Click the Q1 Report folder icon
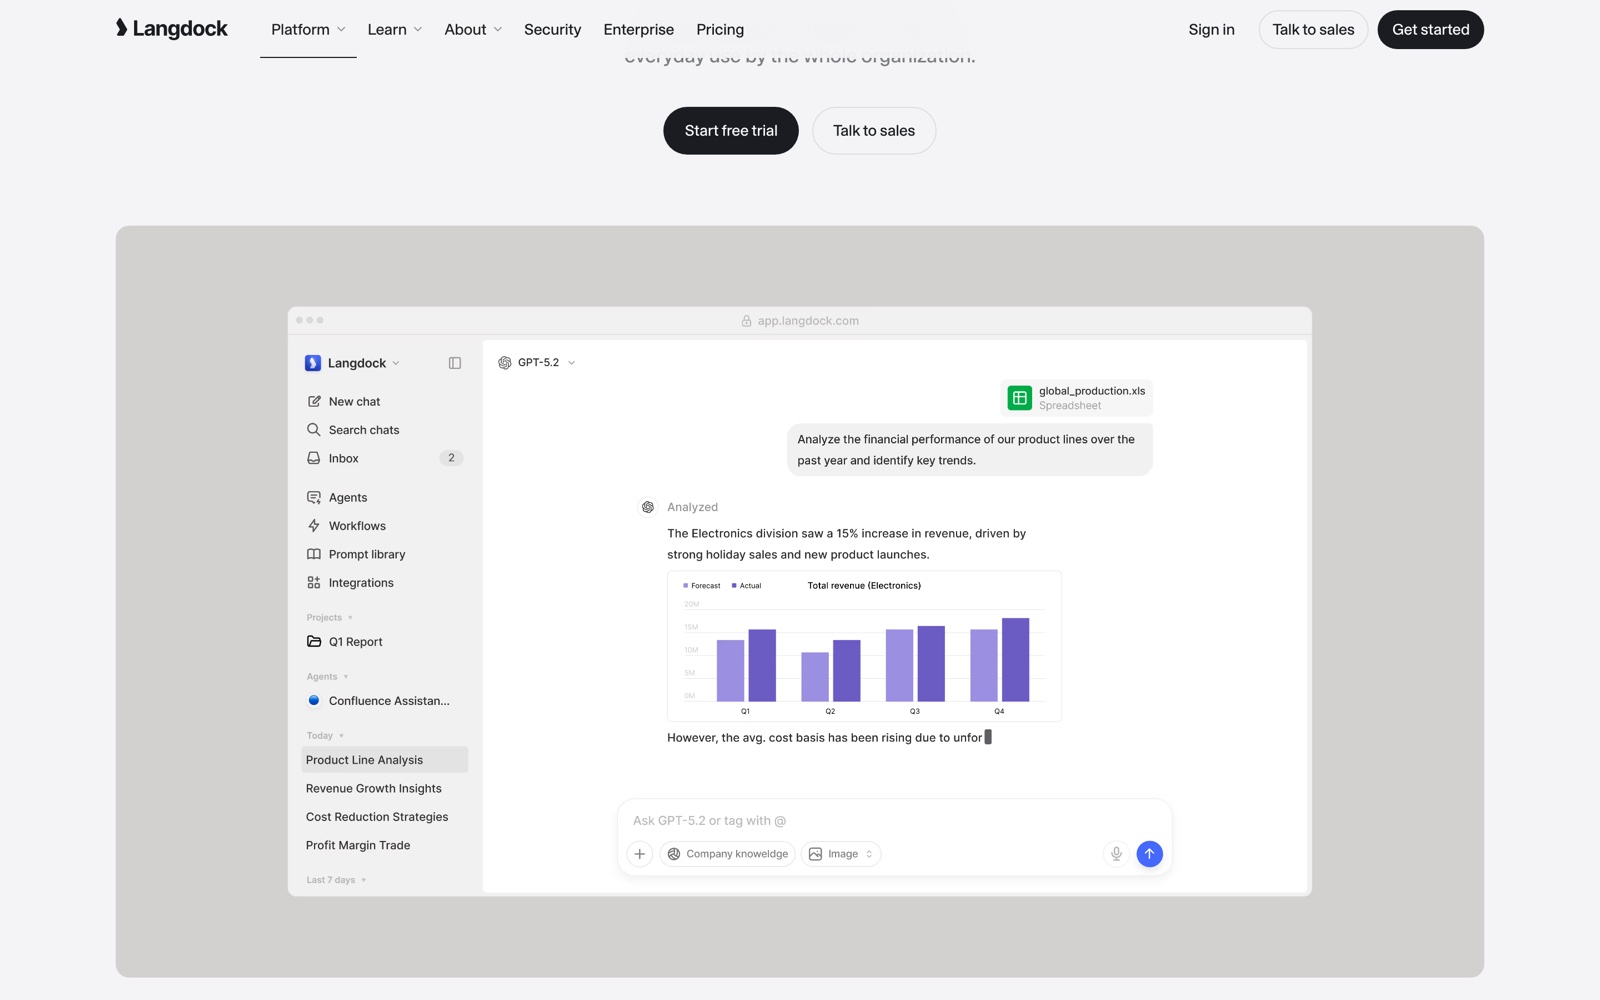The height and width of the screenshot is (1000, 1600). (314, 642)
